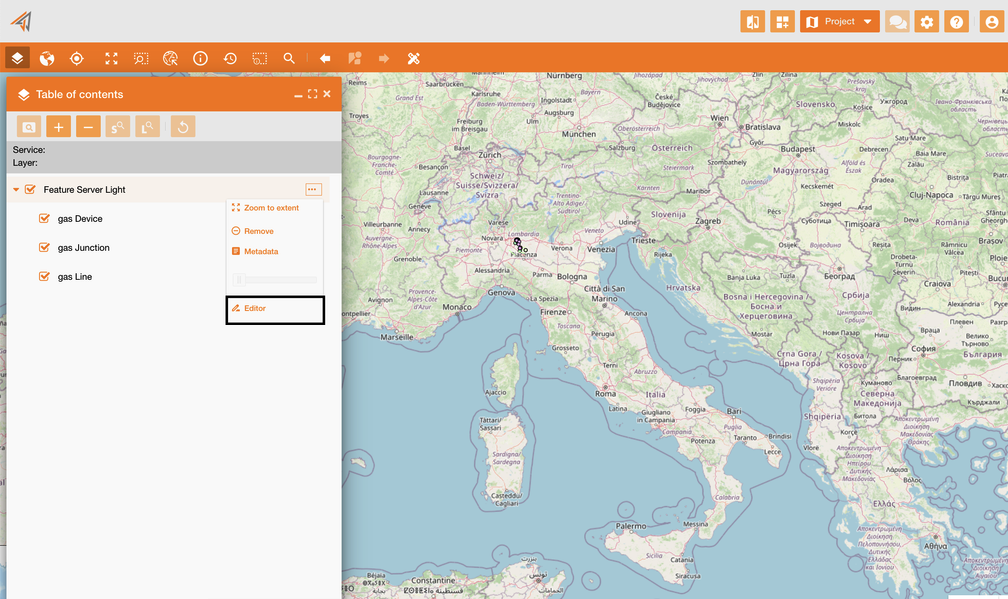Toggle Feature Server Light checkbox
Screen dimensions: 1008x599
pyautogui.click(x=30, y=190)
